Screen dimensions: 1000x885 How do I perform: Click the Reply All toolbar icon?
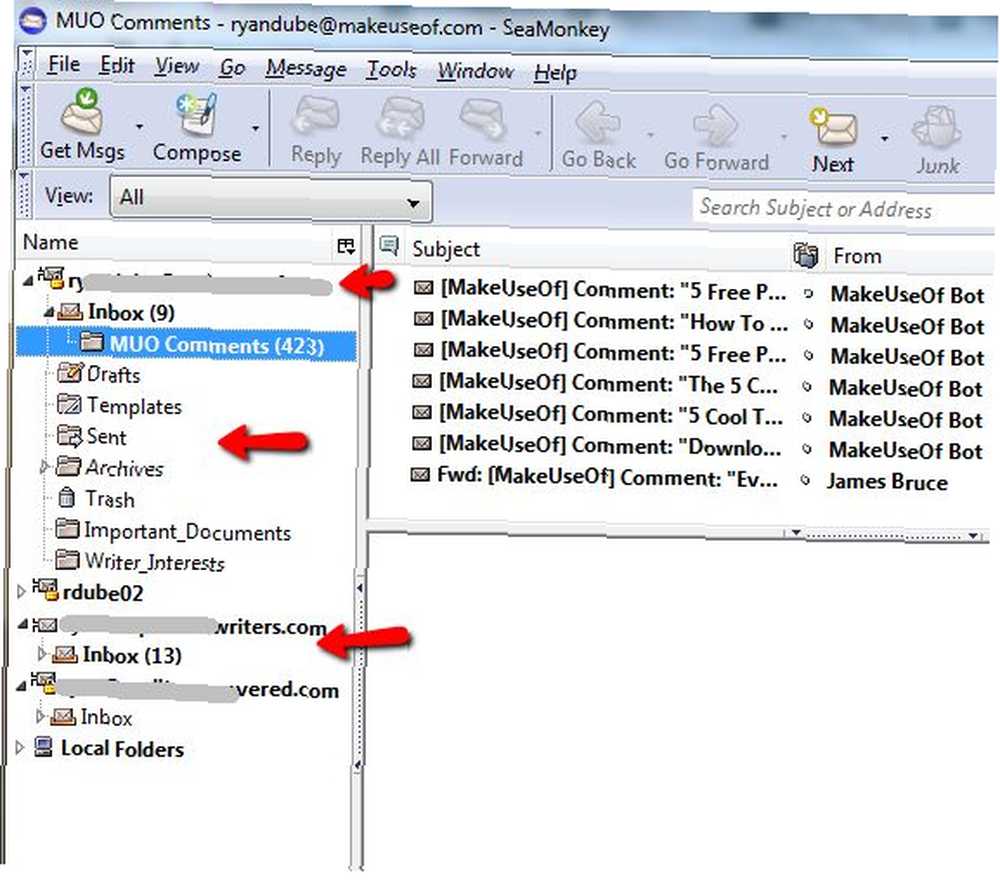pos(400,119)
